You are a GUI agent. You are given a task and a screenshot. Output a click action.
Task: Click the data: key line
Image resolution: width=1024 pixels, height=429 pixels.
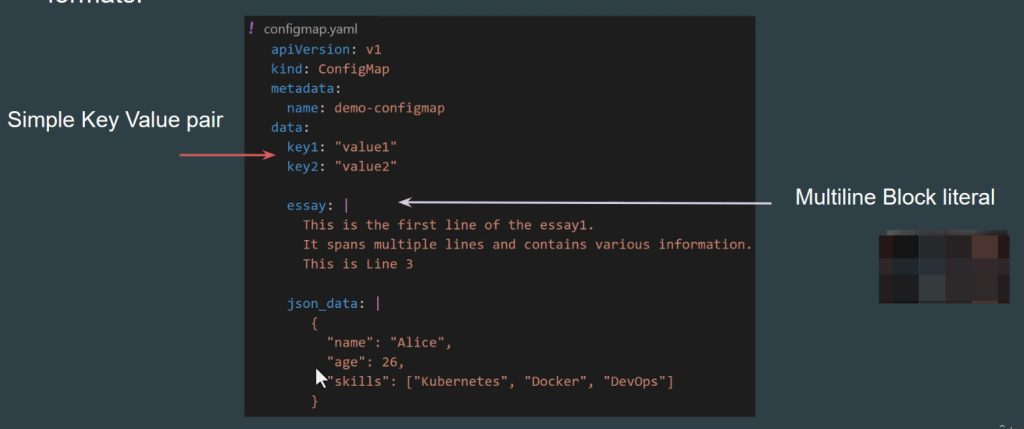click(x=290, y=127)
